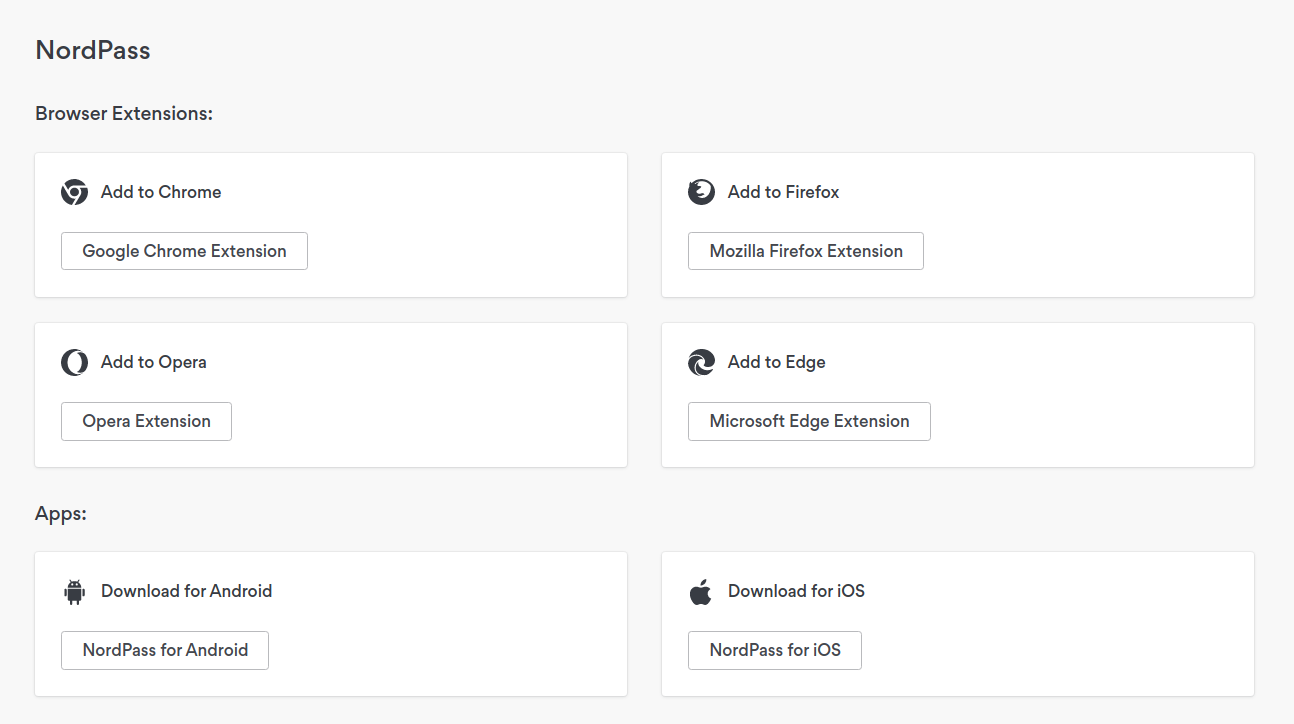Get the NordPass for Android app
1294x724 pixels.
(165, 650)
